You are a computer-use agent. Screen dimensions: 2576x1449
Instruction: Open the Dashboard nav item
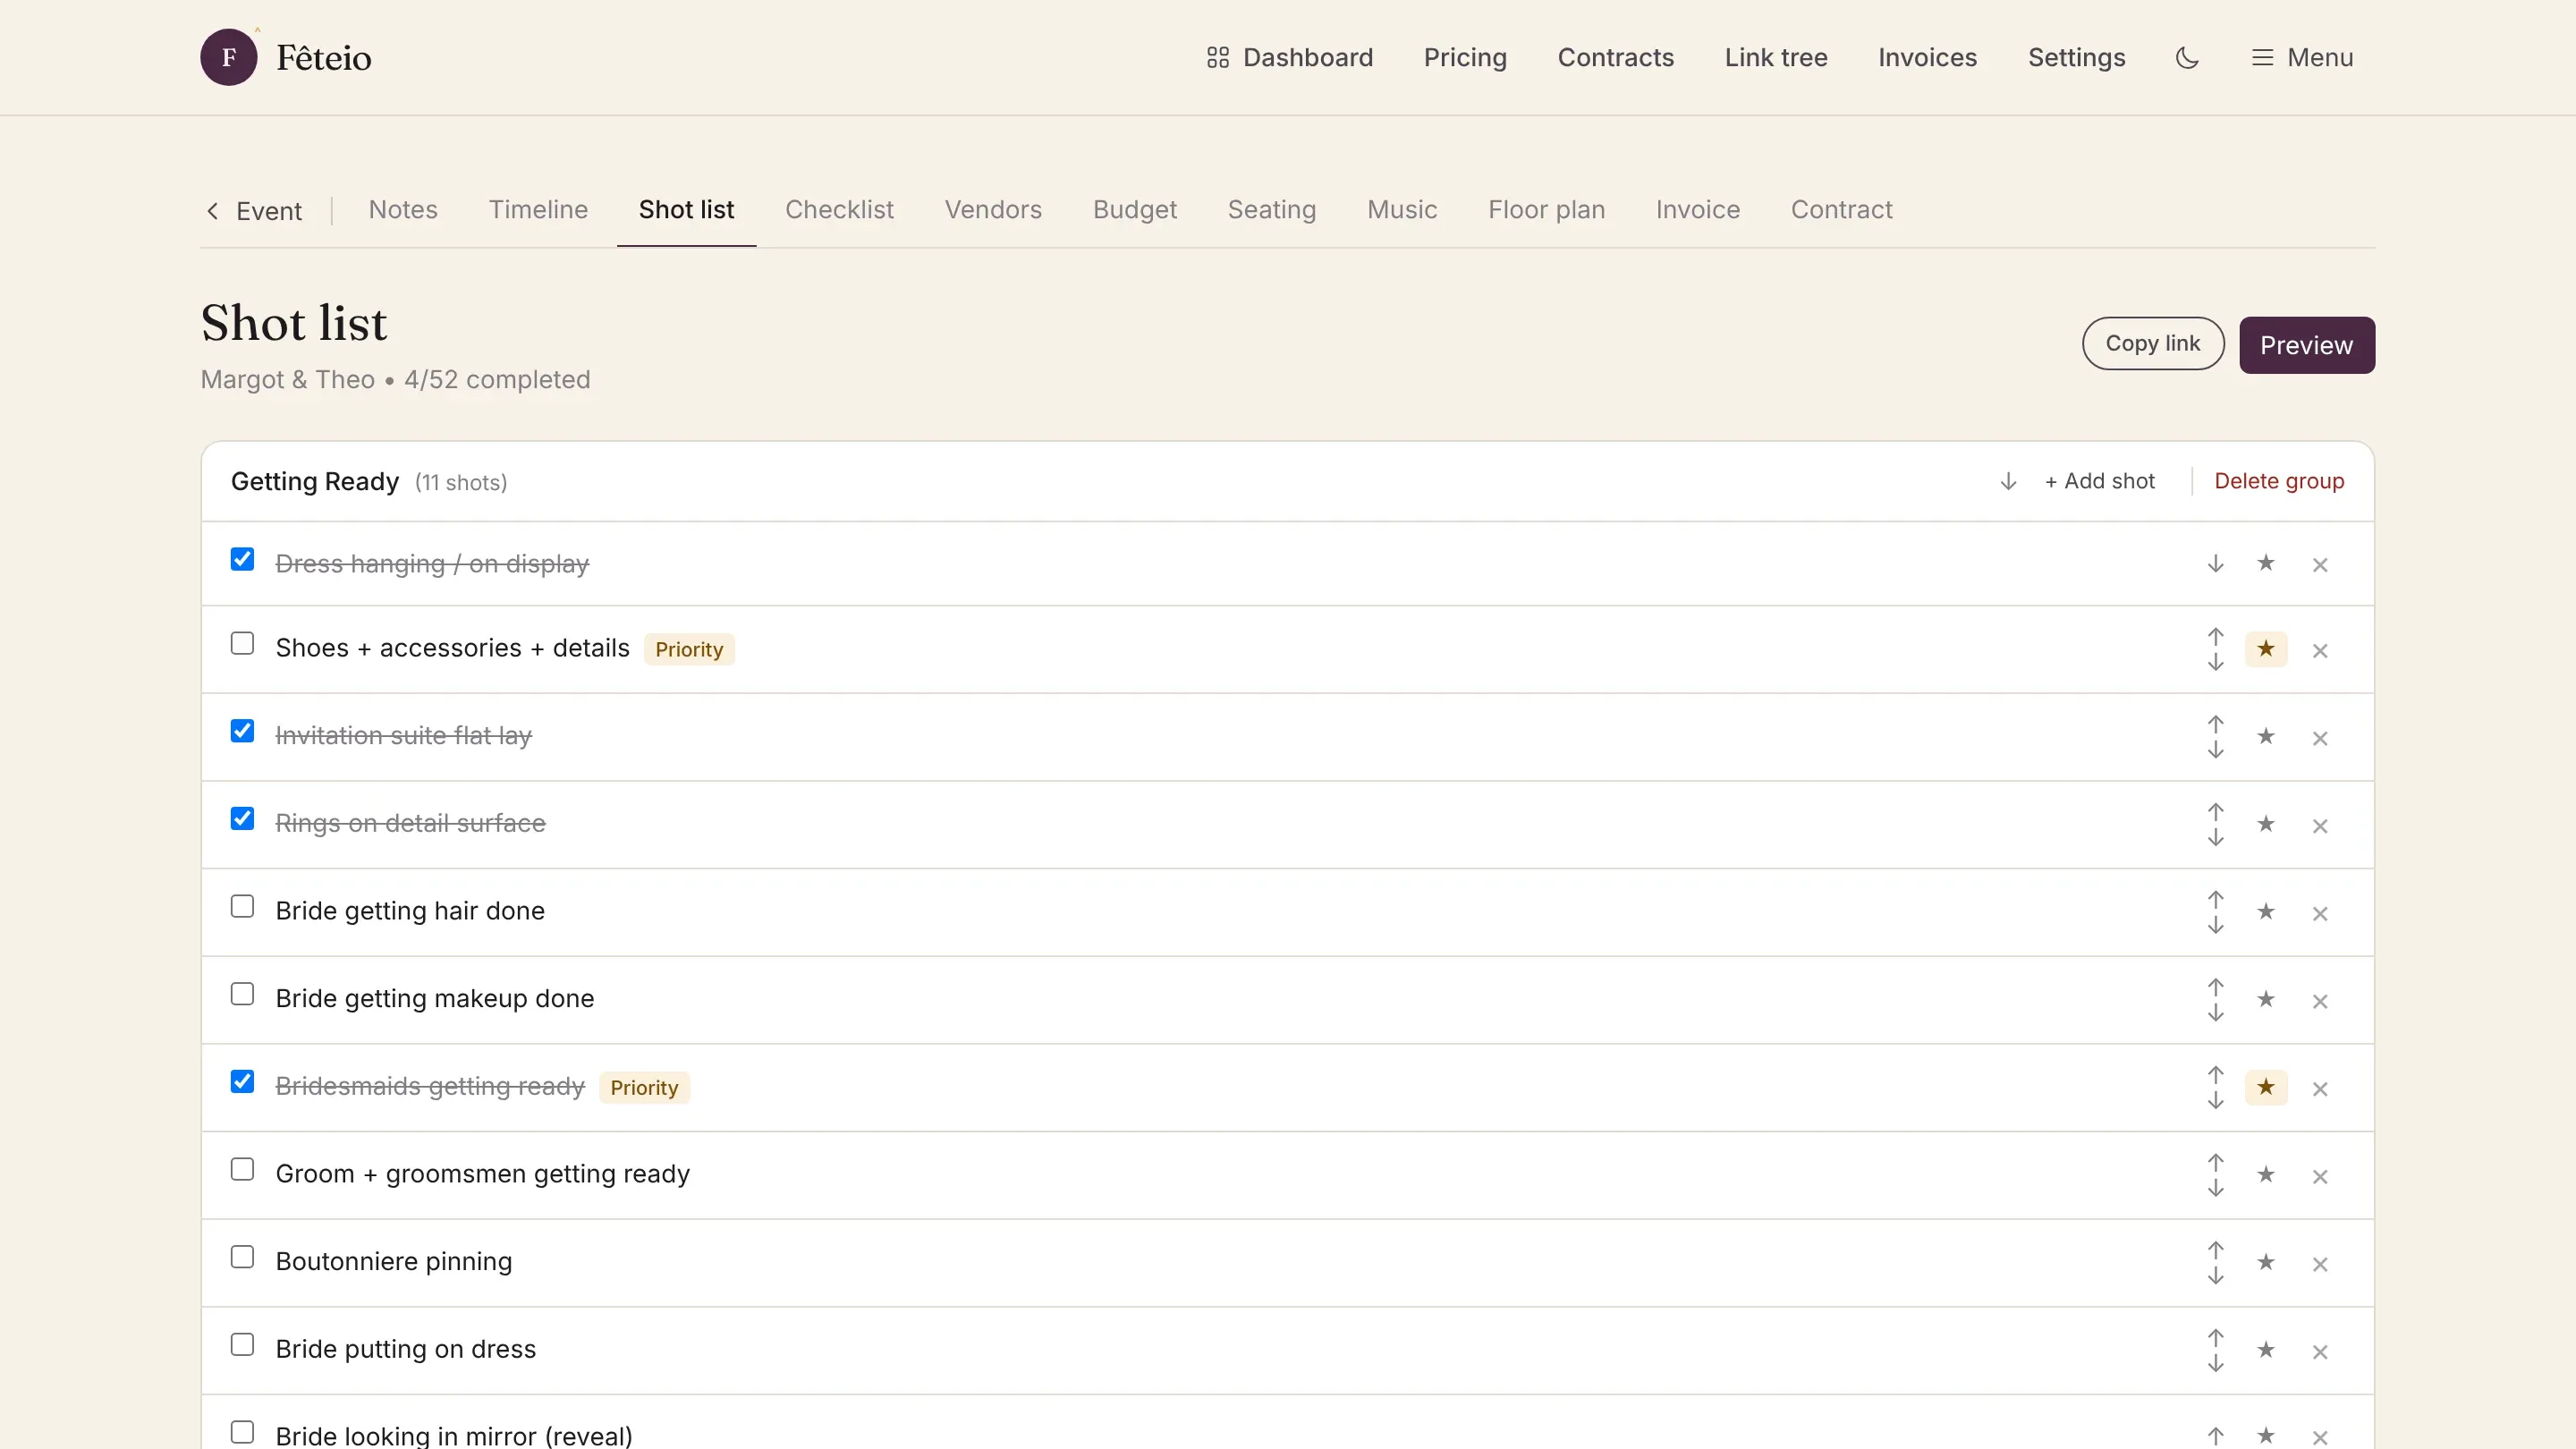click(x=1290, y=58)
